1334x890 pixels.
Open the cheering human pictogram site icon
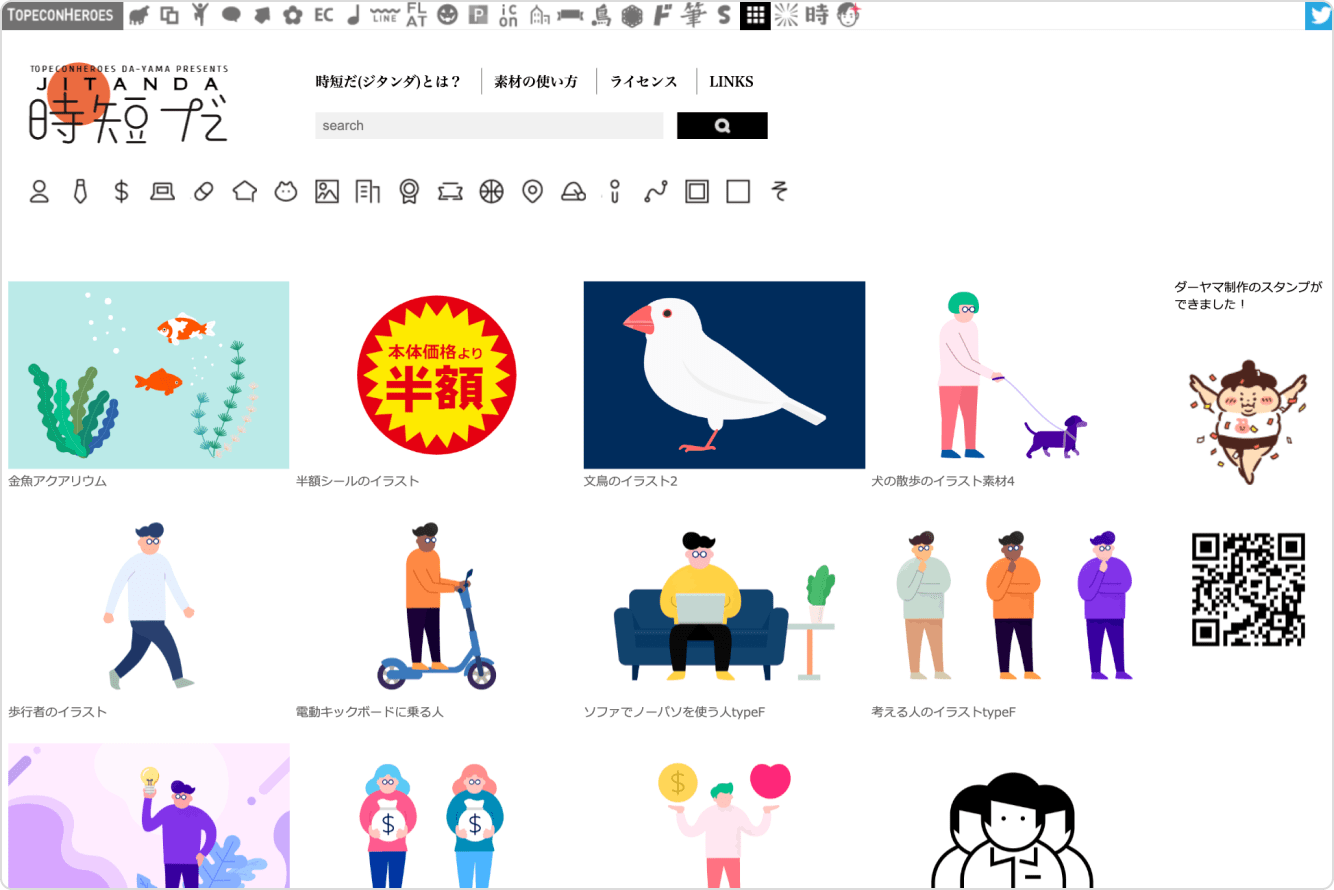200,15
